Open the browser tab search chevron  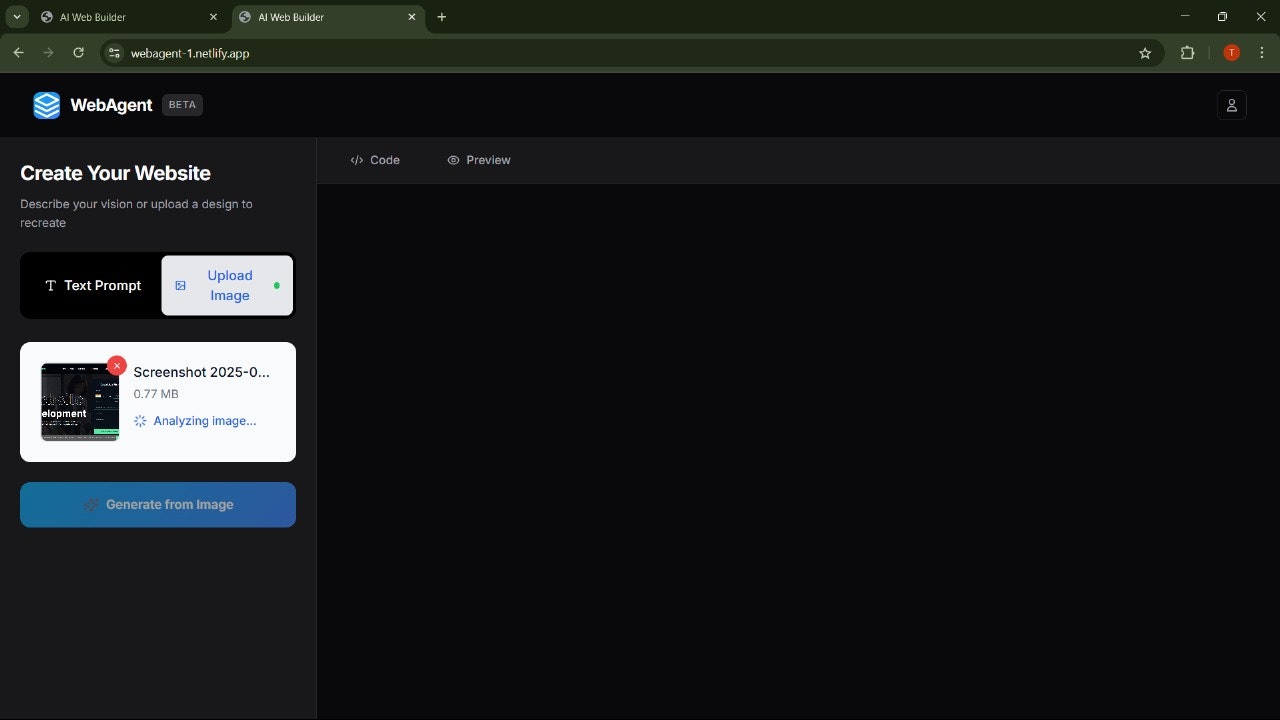(x=15, y=17)
